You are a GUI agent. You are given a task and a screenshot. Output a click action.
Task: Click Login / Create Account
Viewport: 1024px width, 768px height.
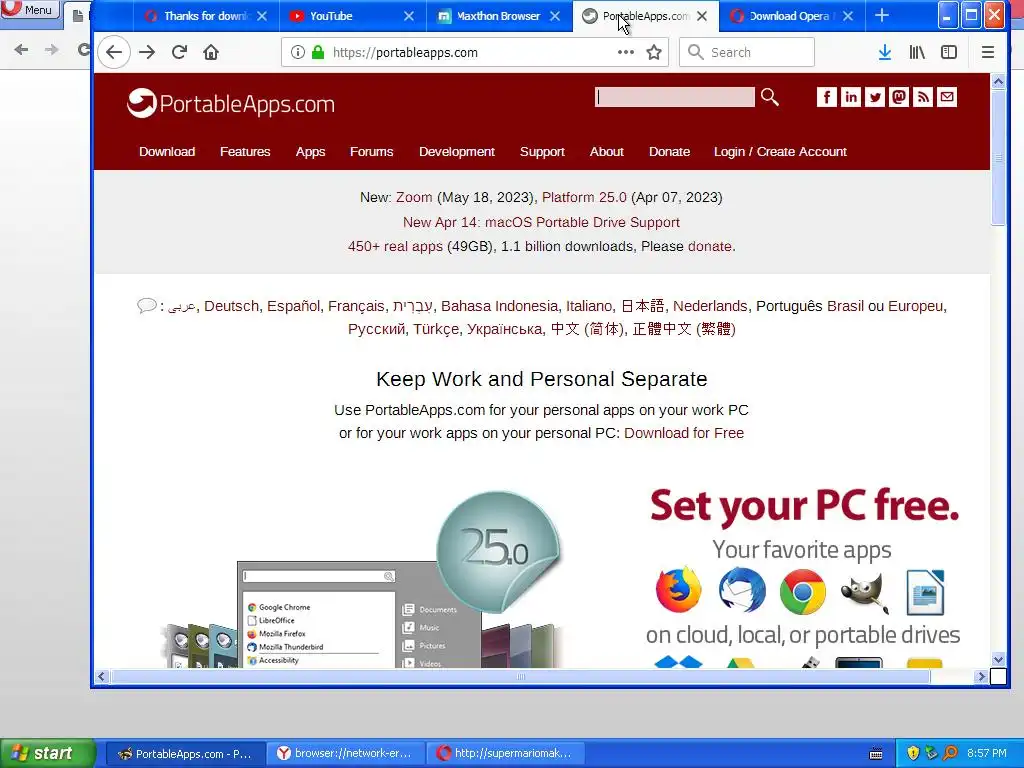click(780, 152)
